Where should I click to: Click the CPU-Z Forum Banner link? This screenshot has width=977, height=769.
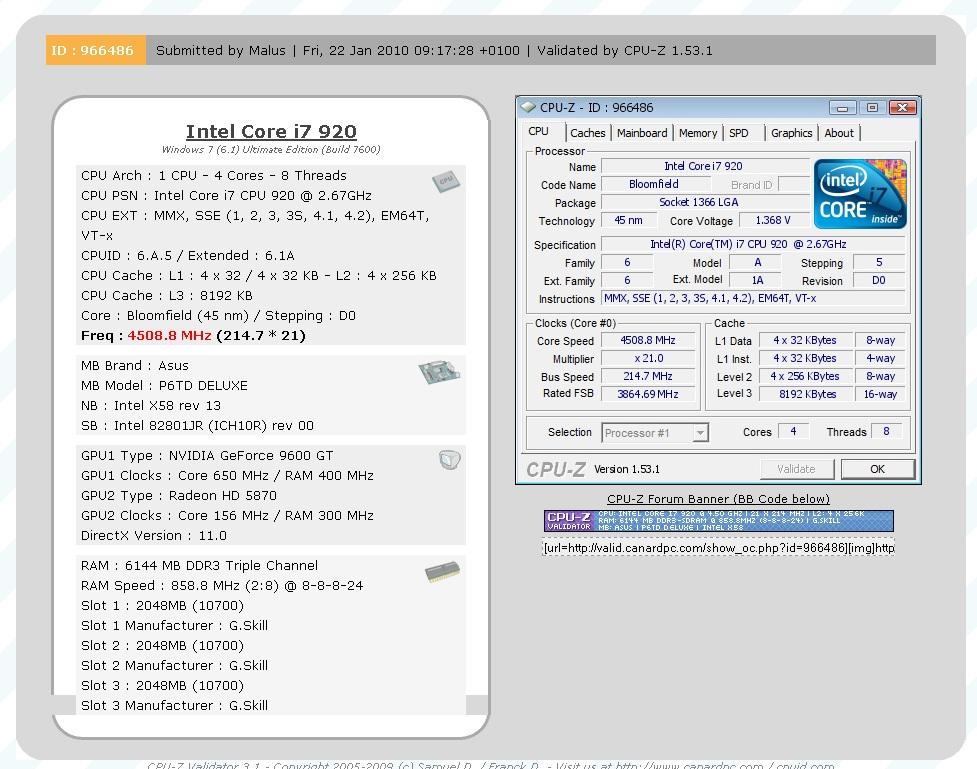coord(718,499)
